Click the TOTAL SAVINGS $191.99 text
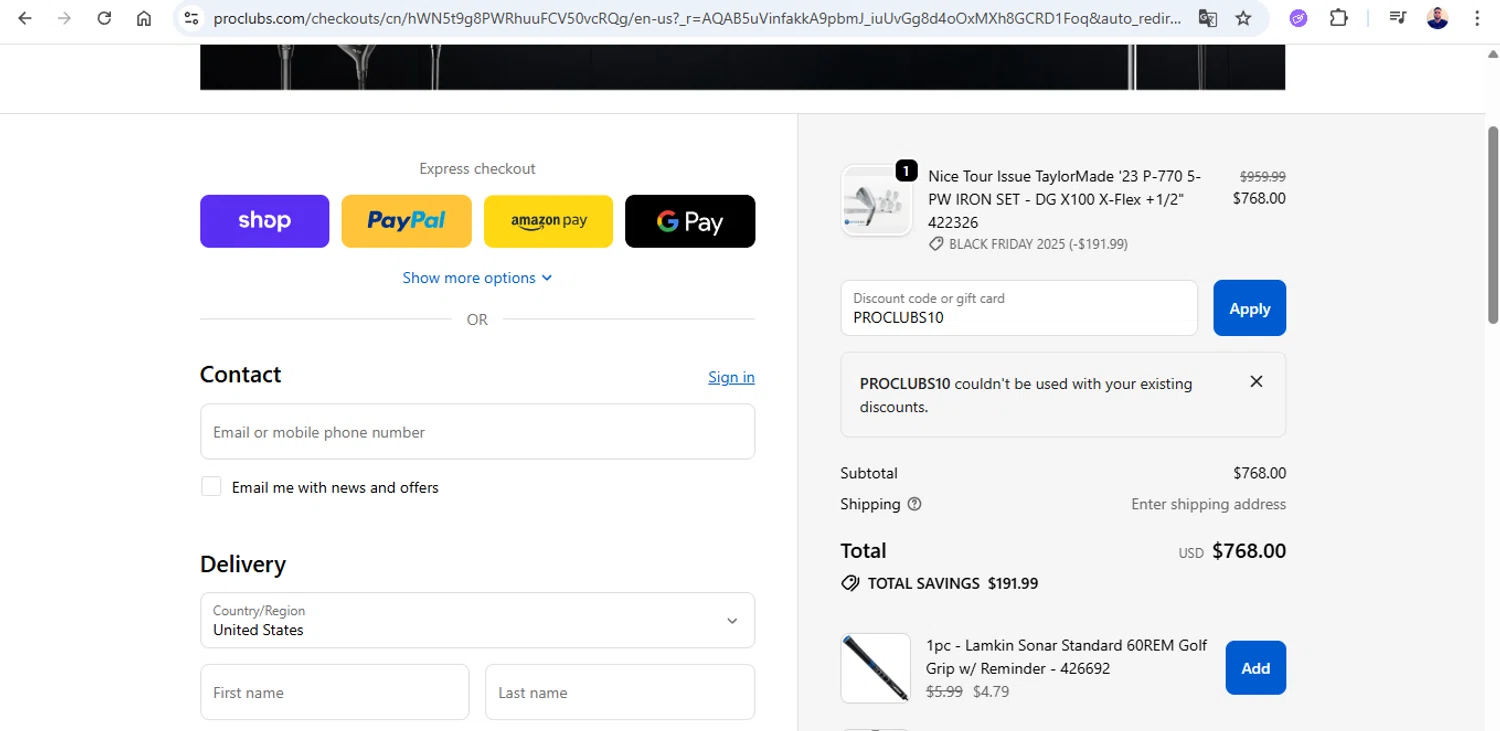 pyautogui.click(x=953, y=583)
